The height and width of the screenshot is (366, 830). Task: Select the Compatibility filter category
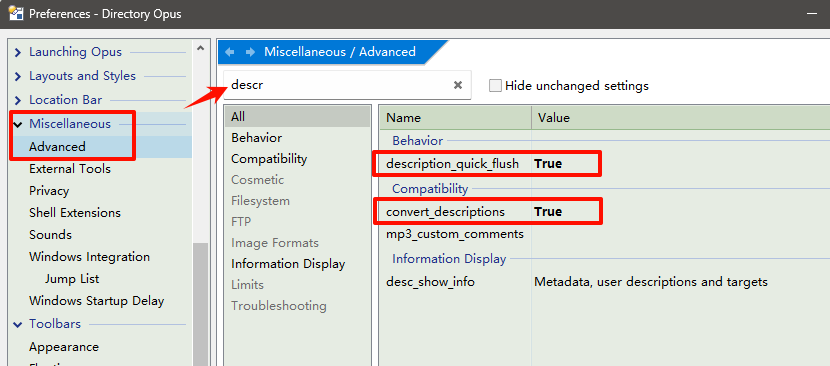pos(269,158)
